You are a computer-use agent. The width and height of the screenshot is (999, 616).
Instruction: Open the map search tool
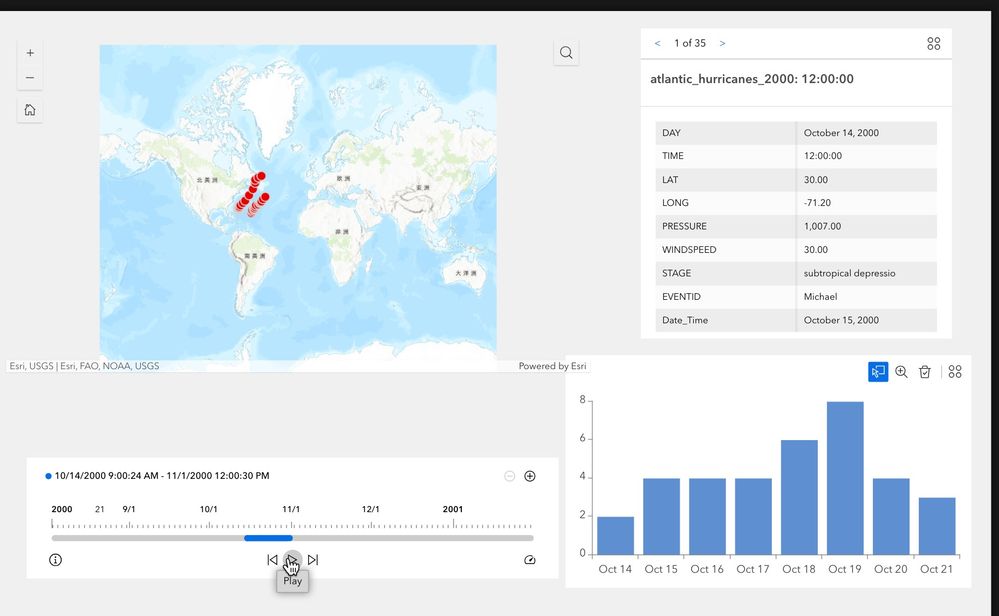click(x=566, y=53)
